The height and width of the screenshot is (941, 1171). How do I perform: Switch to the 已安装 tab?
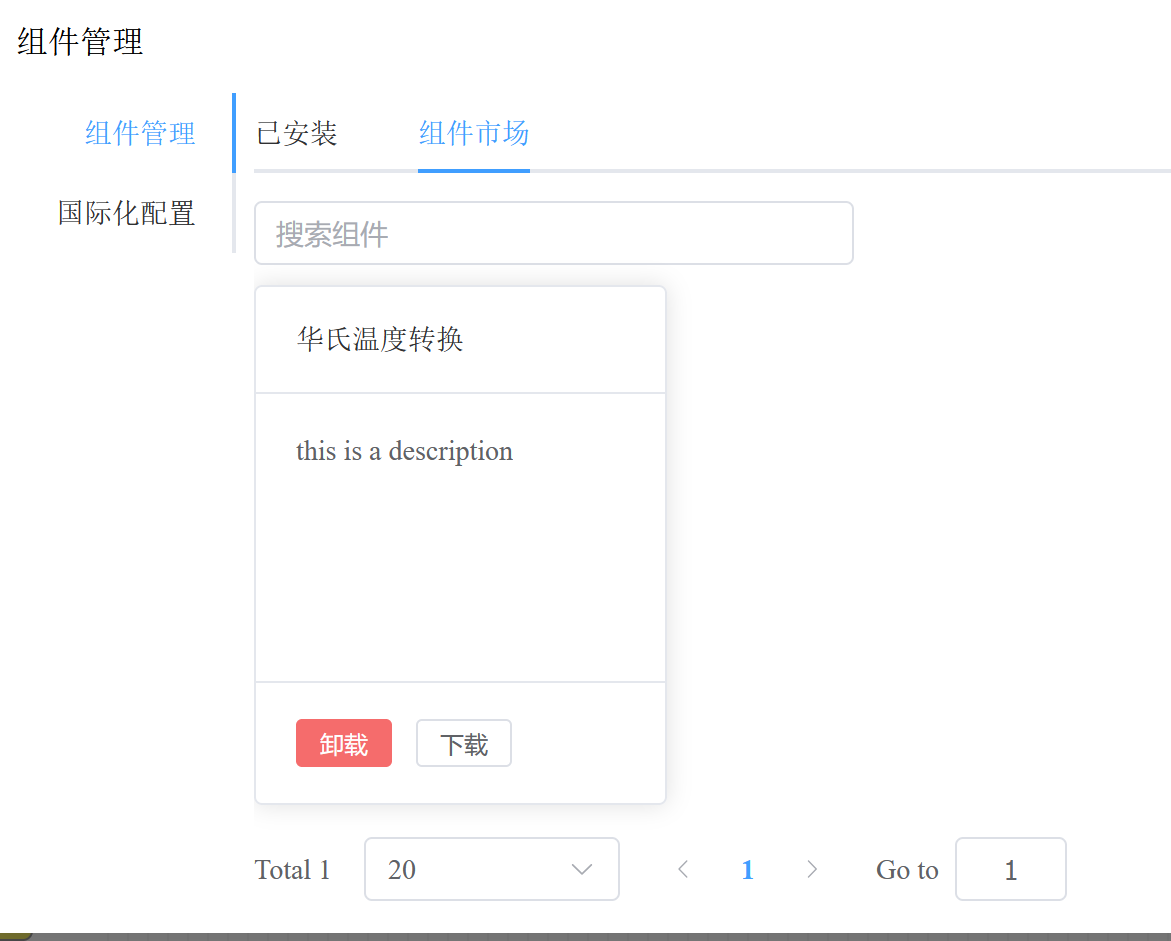[297, 133]
